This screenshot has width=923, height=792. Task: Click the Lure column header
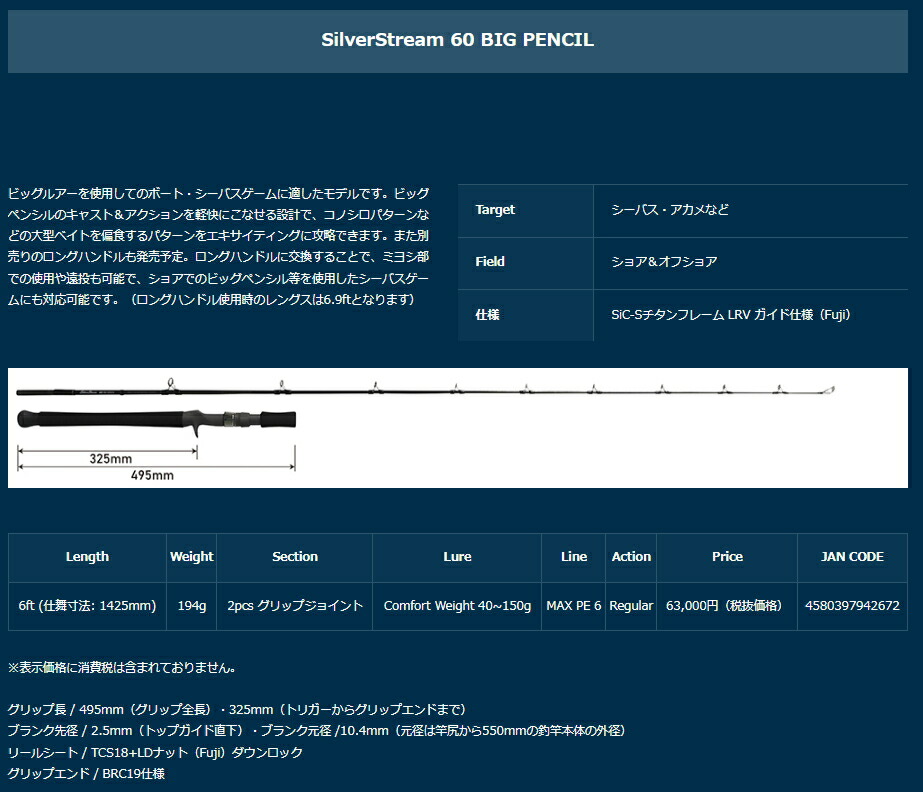pos(457,557)
